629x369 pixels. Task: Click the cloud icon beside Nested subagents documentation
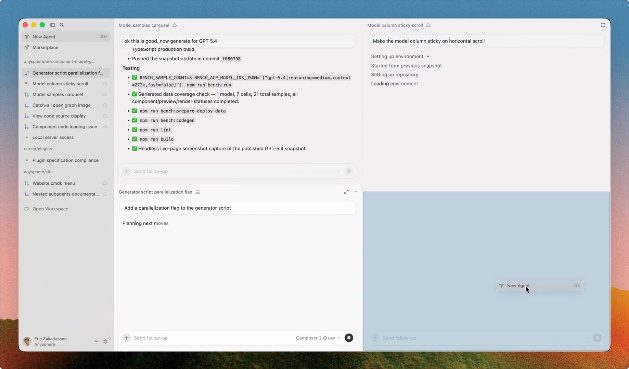pyautogui.click(x=105, y=194)
